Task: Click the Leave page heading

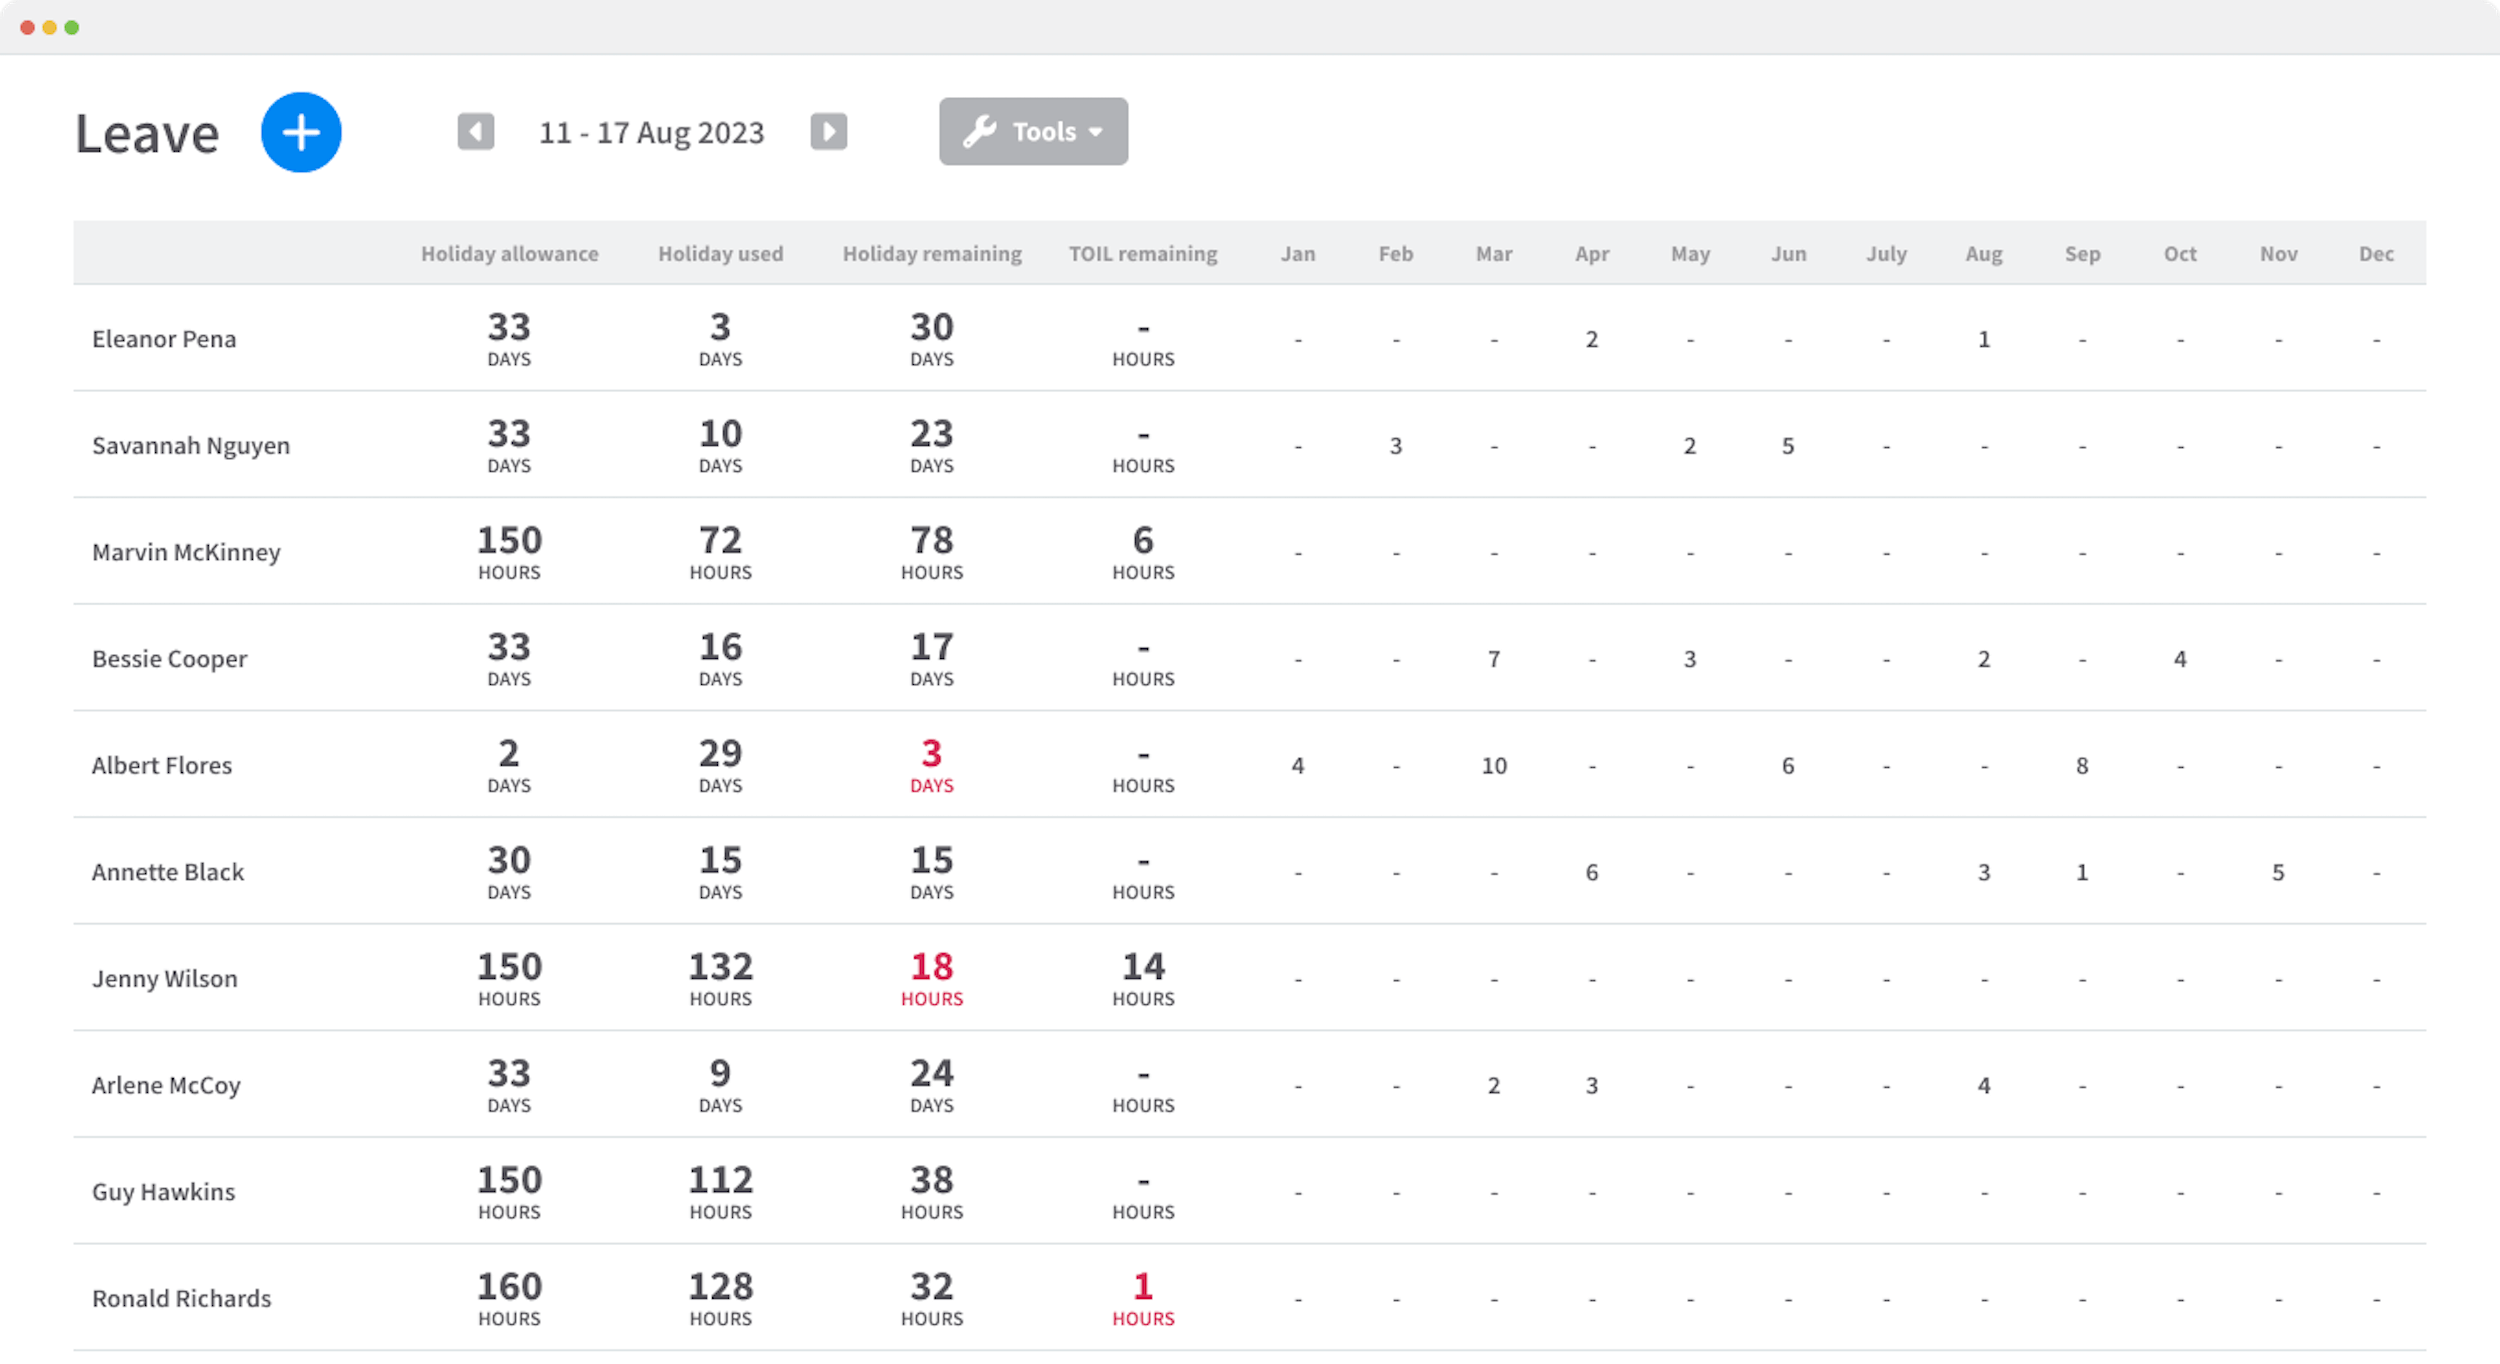Action: 147,131
